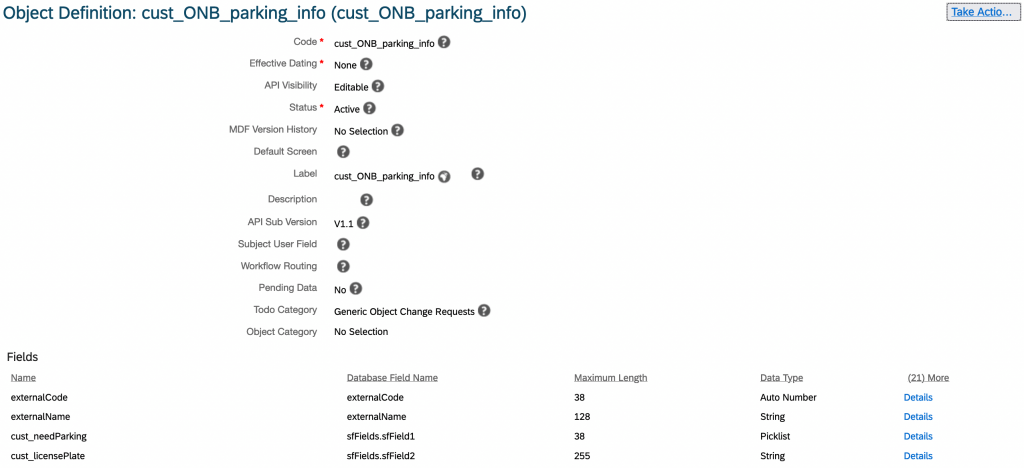Open the Take Action dropdown
Viewport: 1024px width, 468px height.
982,12
